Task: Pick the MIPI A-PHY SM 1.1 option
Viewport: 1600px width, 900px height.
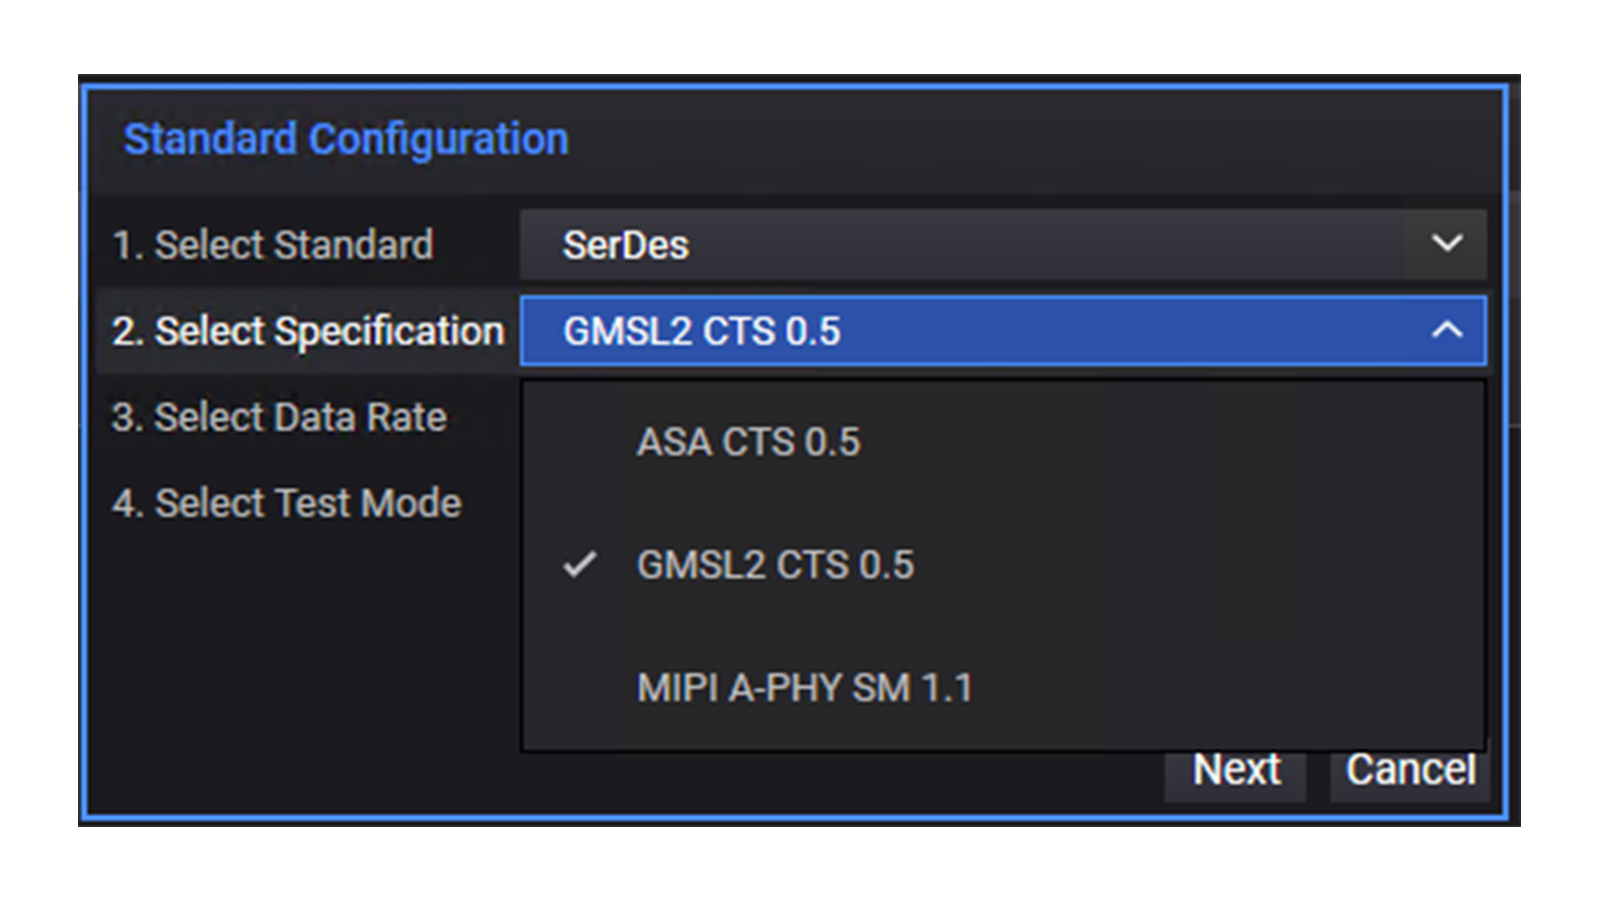Action: coord(804,688)
